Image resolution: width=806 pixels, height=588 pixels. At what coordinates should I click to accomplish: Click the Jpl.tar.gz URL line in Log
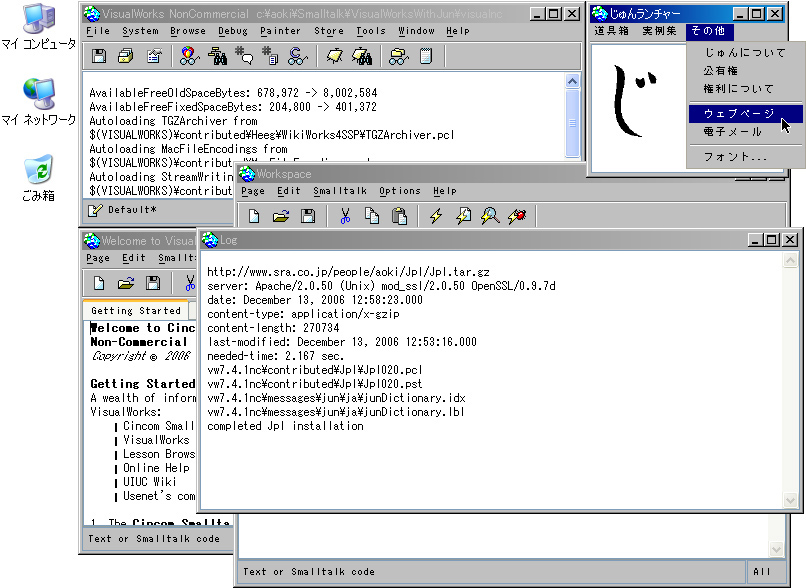click(348, 272)
